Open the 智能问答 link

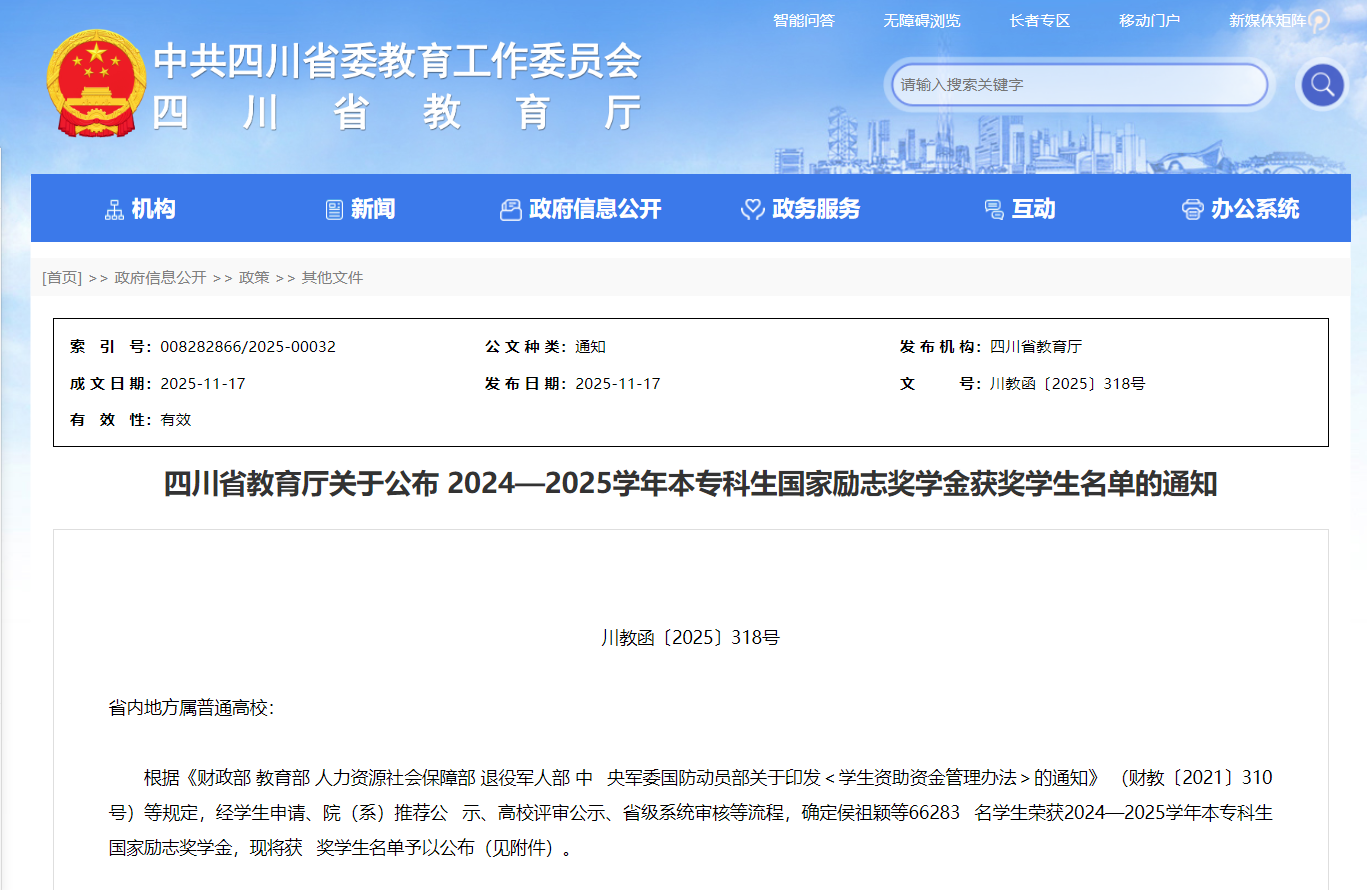tap(803, 21)
